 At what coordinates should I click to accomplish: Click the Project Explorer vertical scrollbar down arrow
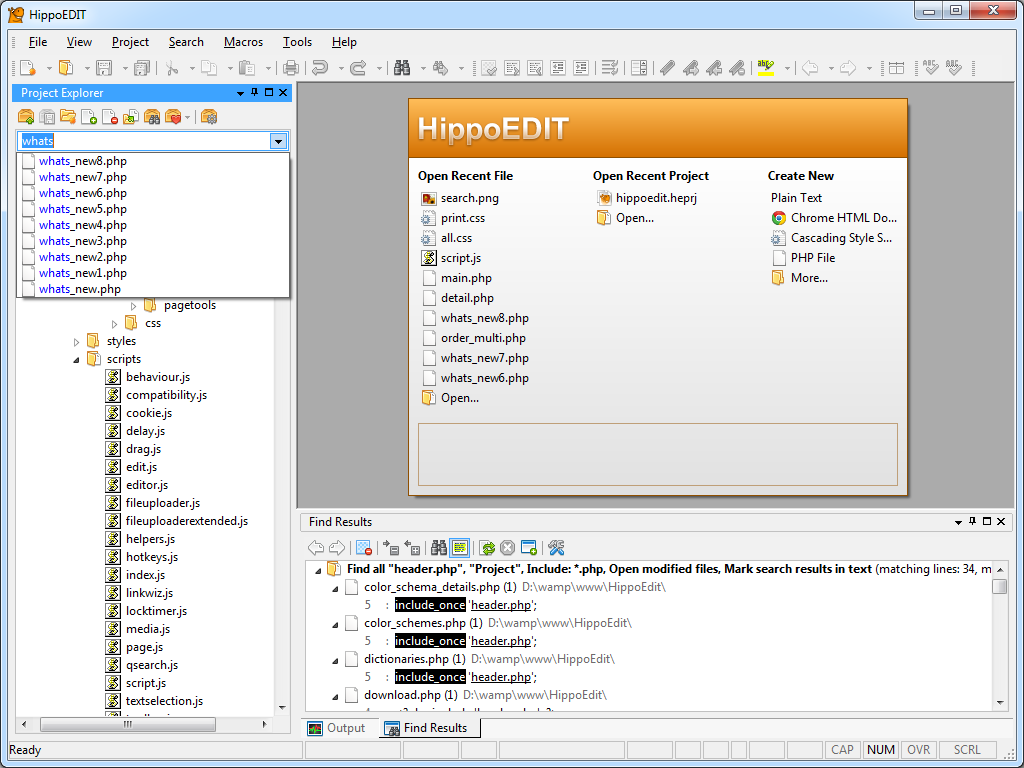pos(282,708)
